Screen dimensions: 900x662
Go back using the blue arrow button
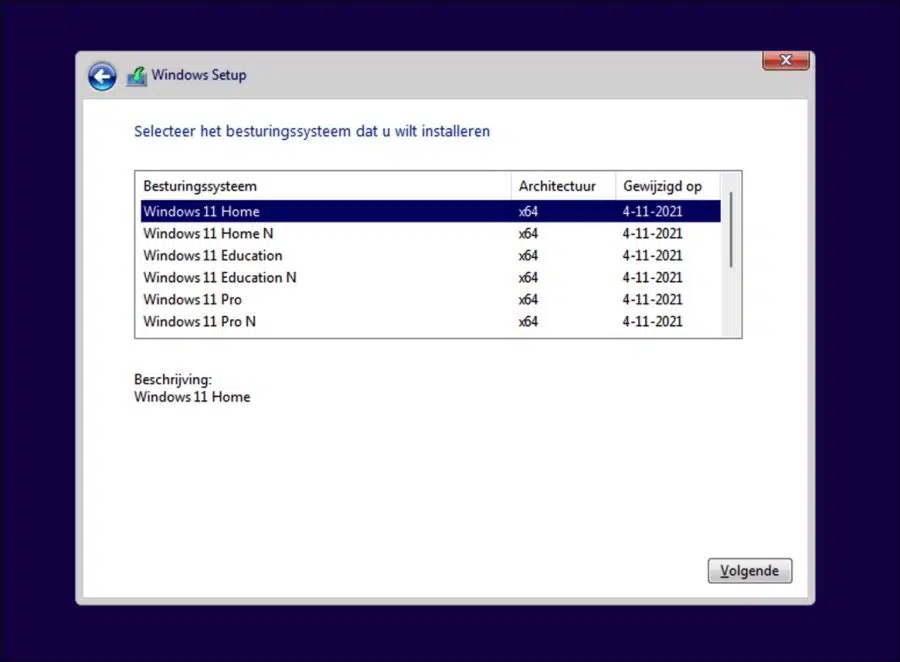[x=102, y=76]
